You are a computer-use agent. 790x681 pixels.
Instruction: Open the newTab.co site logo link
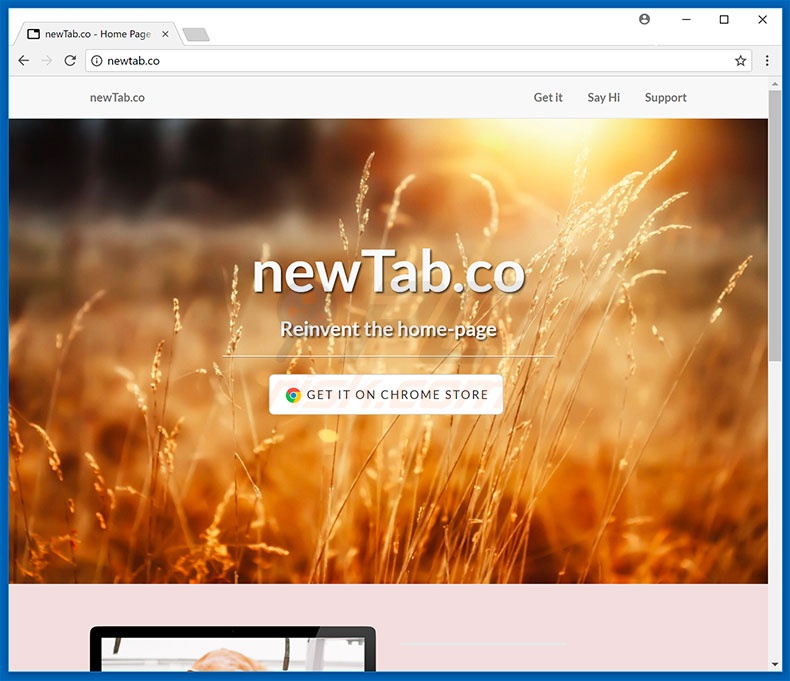[117, 98]
